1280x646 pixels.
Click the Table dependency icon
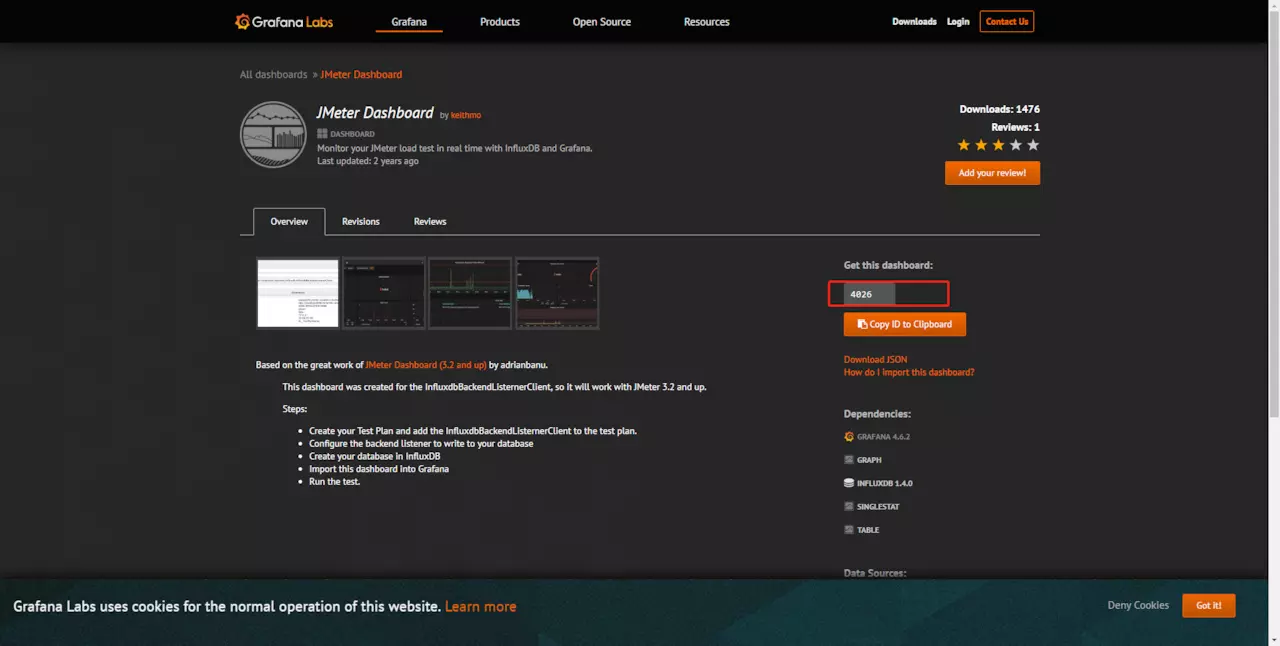[849, 530]
